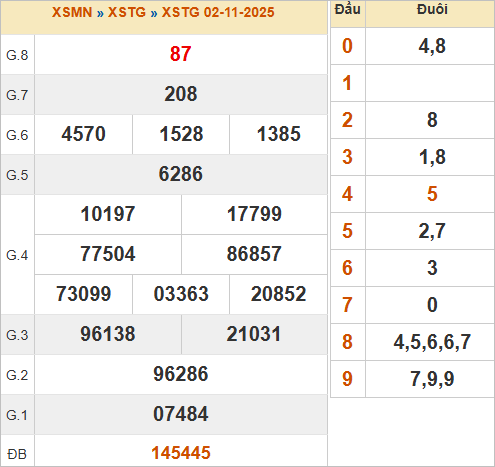
Task: Click the G.1 row label
Action: pyautogui.click(x=17, y=415)
